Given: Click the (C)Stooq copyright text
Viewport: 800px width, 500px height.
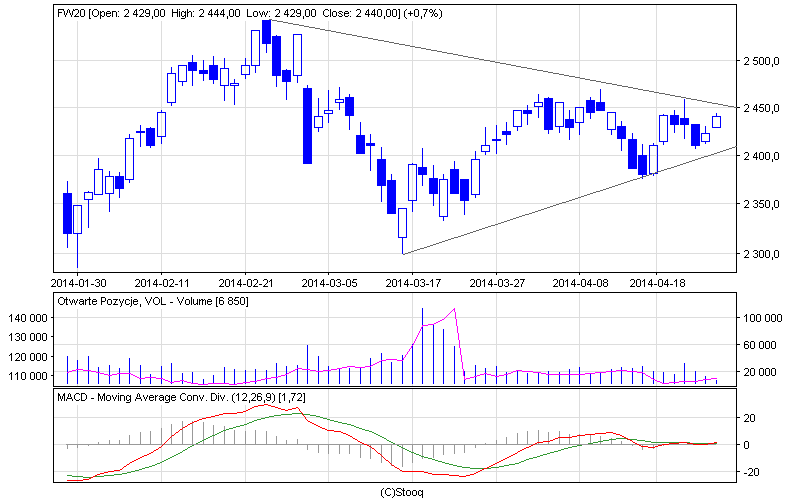Looking at the screenshot, I should click(x=402, y=493).
